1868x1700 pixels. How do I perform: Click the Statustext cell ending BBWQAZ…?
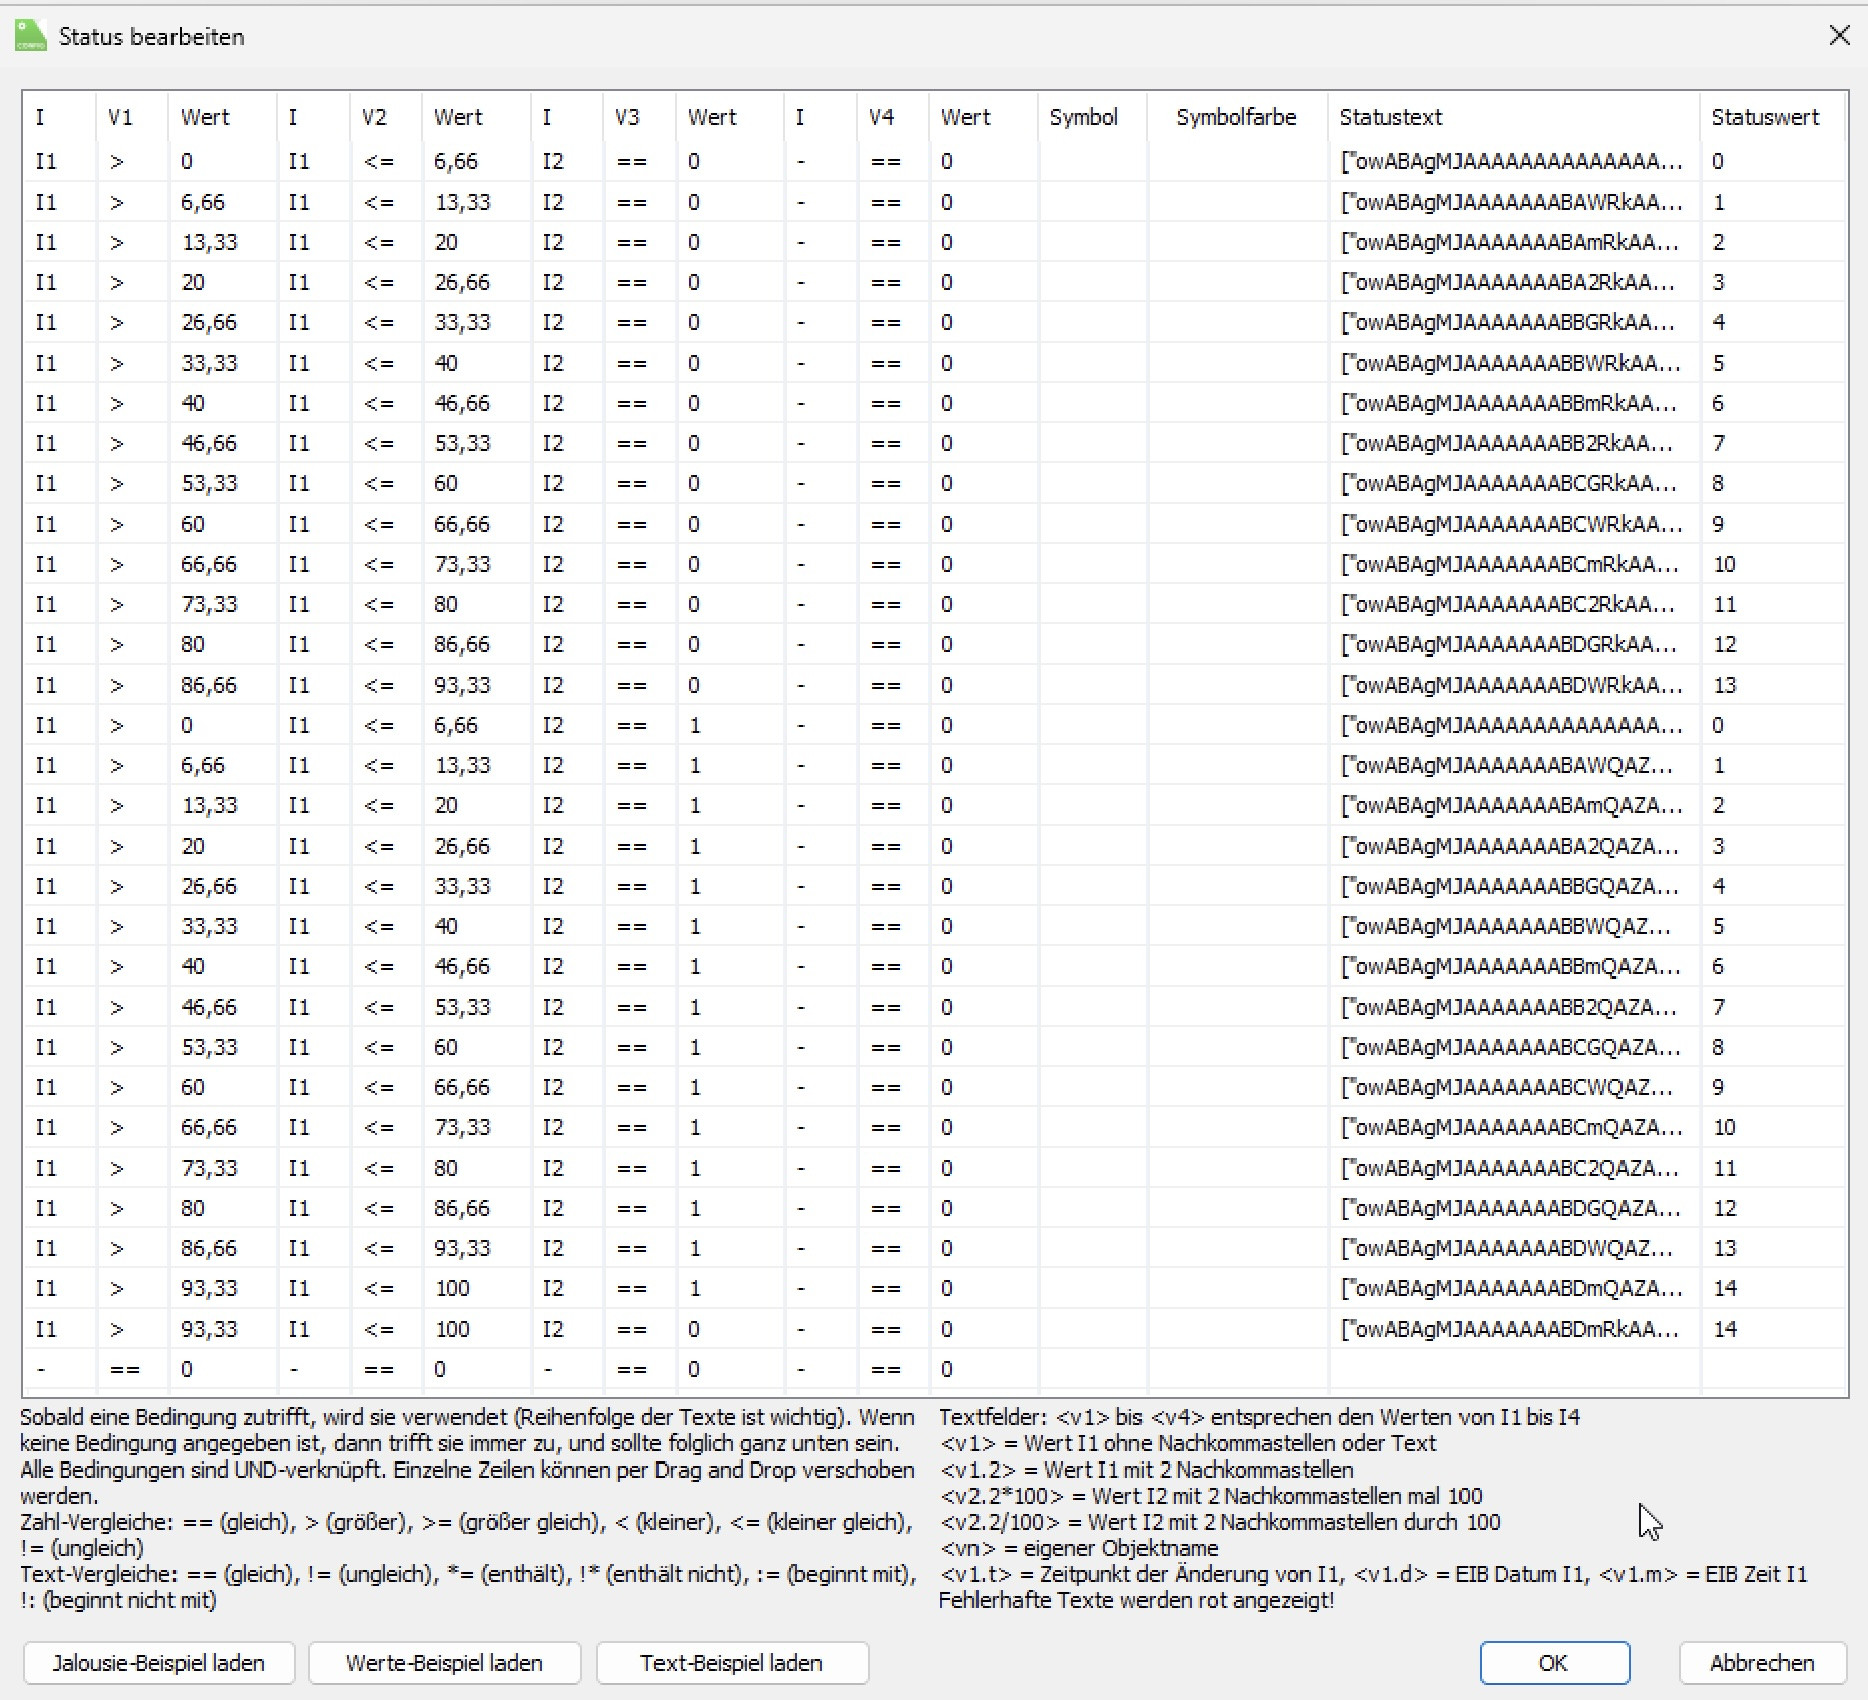pos(1513,926)
